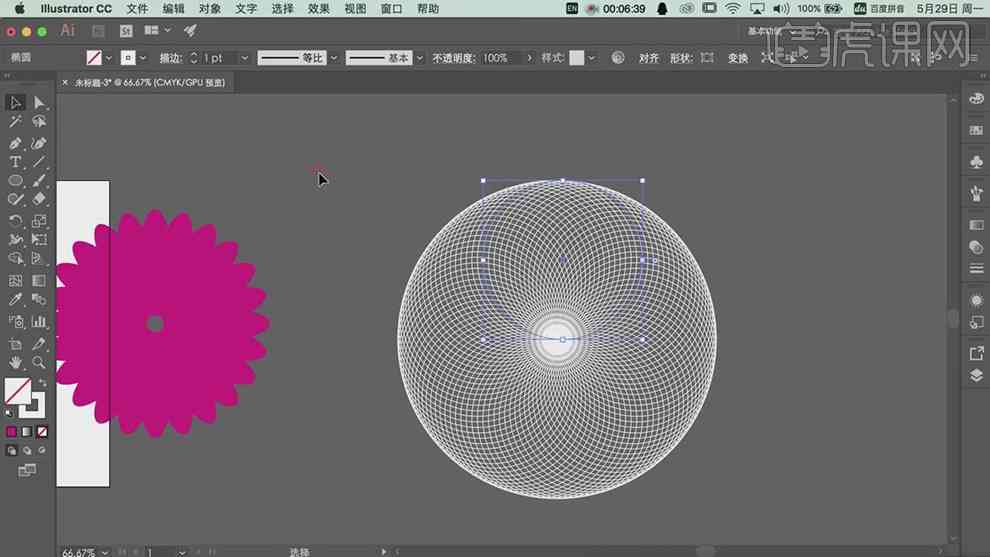
Task: Switch to Draw Behind mode
Action: pyautogui.click(x=27, y=450)
